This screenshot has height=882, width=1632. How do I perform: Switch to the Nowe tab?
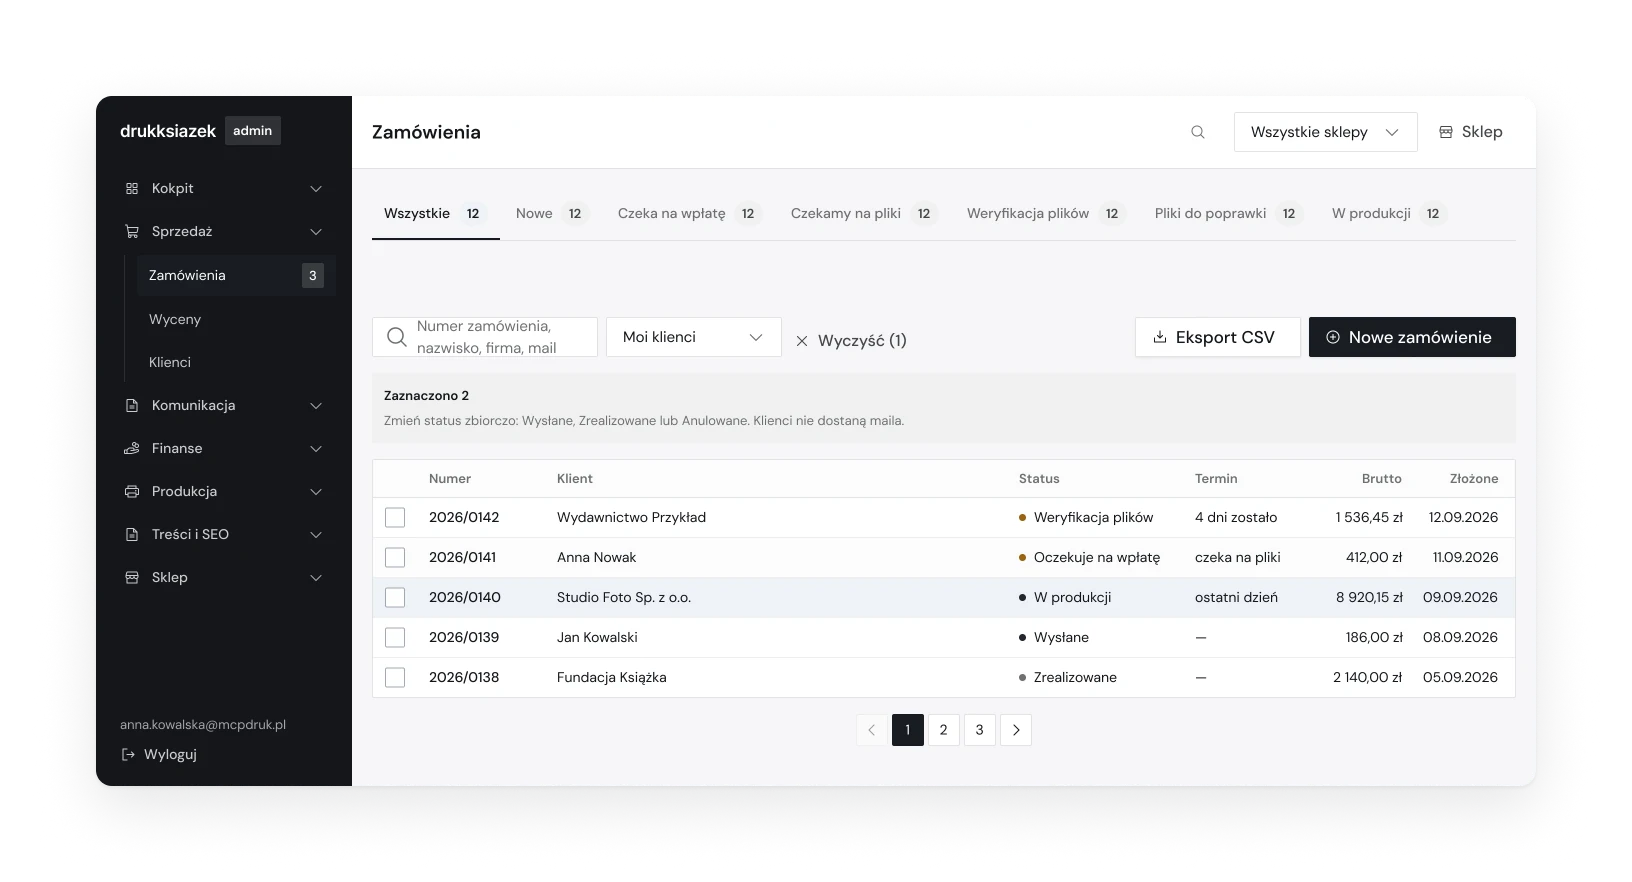[x=551, y=213]
